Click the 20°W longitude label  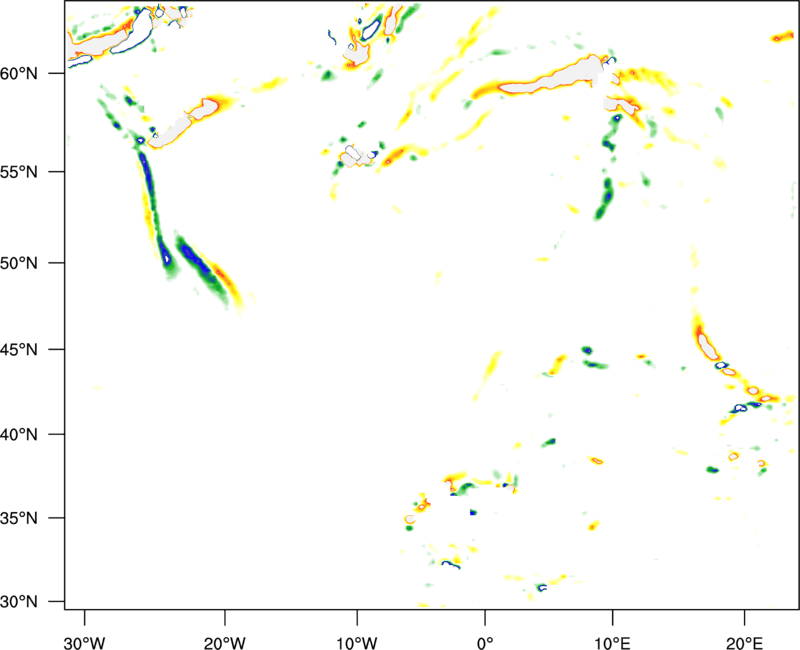tap(225, 643)
